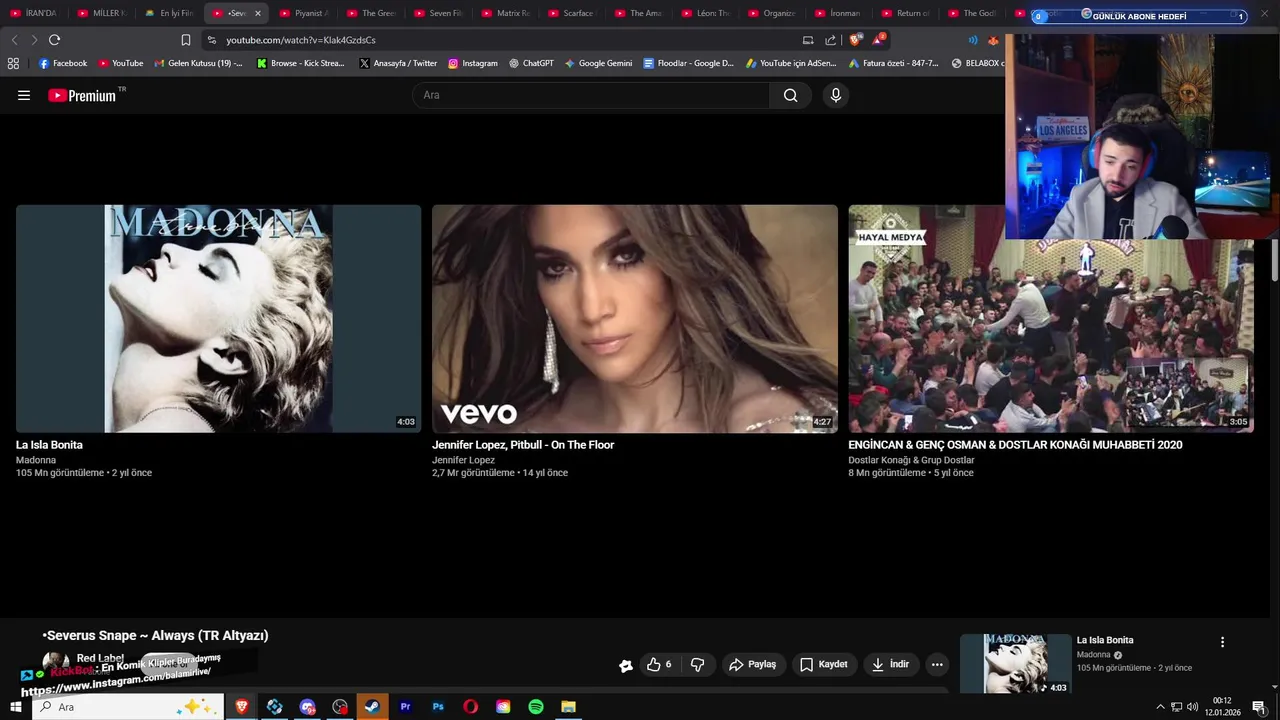Switch to the Matrix tab
This screenshot has width=1280, height=720.
505,13
